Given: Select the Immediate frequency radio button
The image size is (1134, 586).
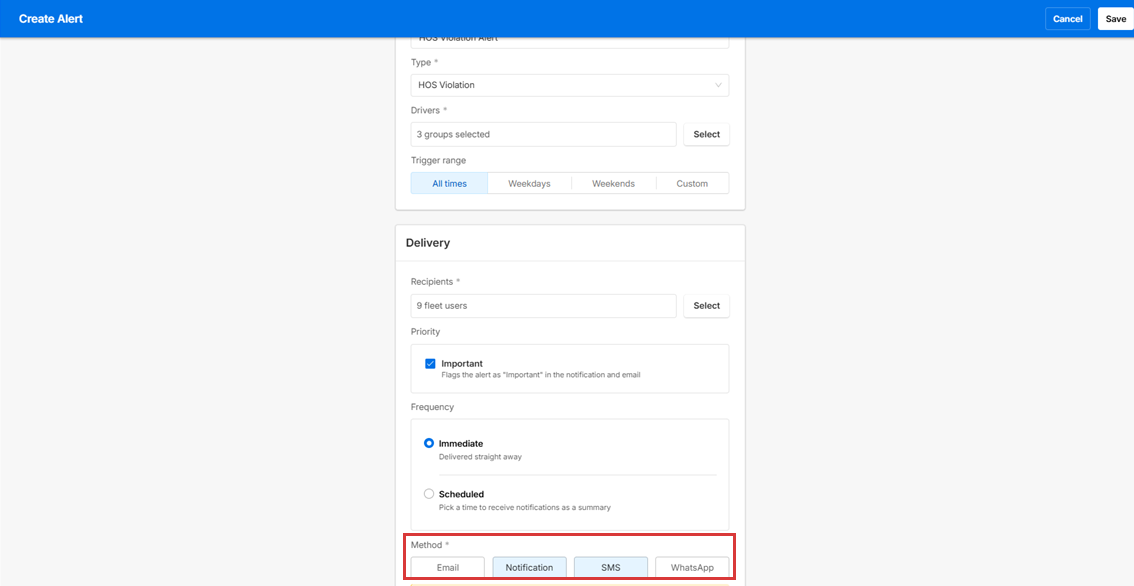Looking at the screenshot, I should tap(429, 443).
